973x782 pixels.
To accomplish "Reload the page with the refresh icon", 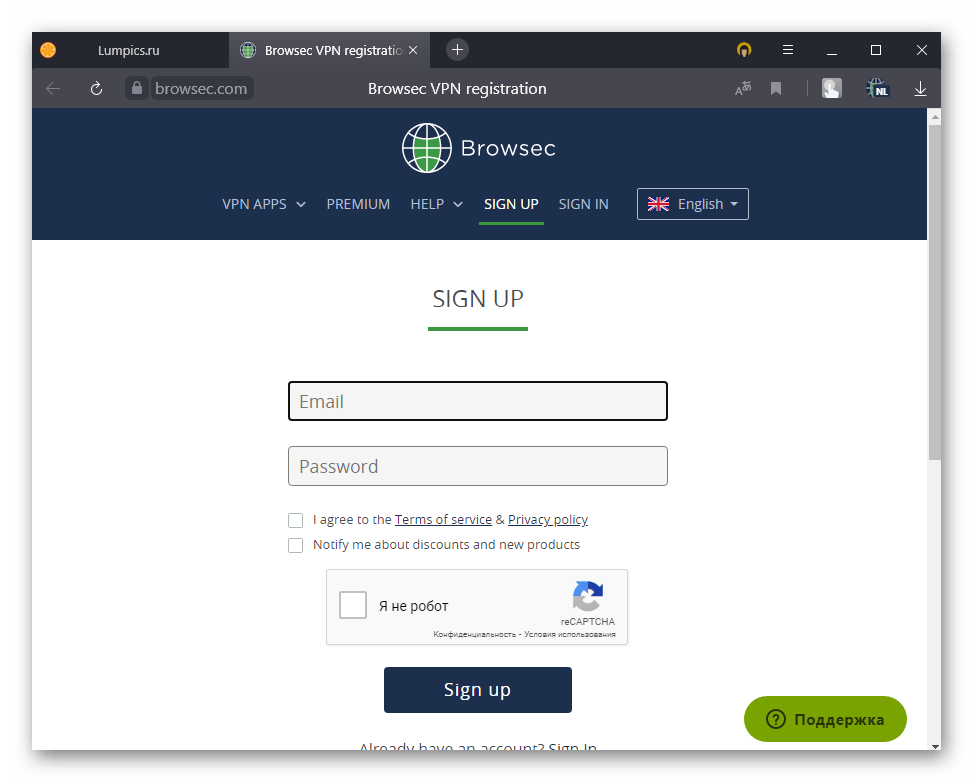I will coord(96,89).
